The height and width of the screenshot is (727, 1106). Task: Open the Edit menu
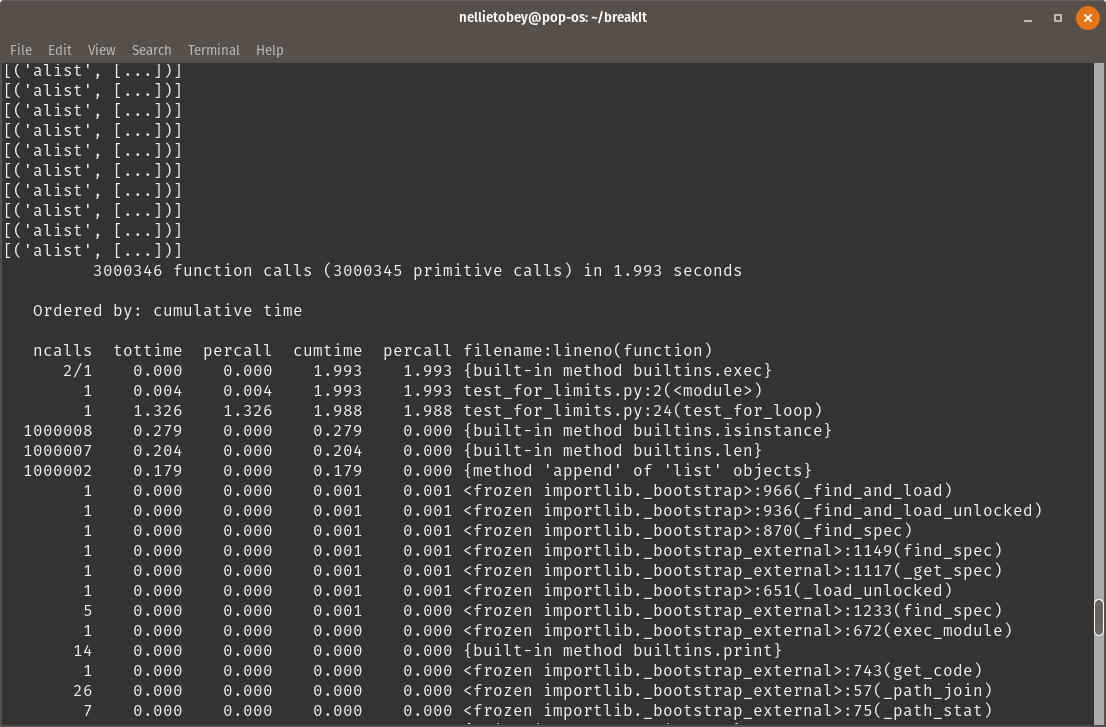click(x=59, y=50)
